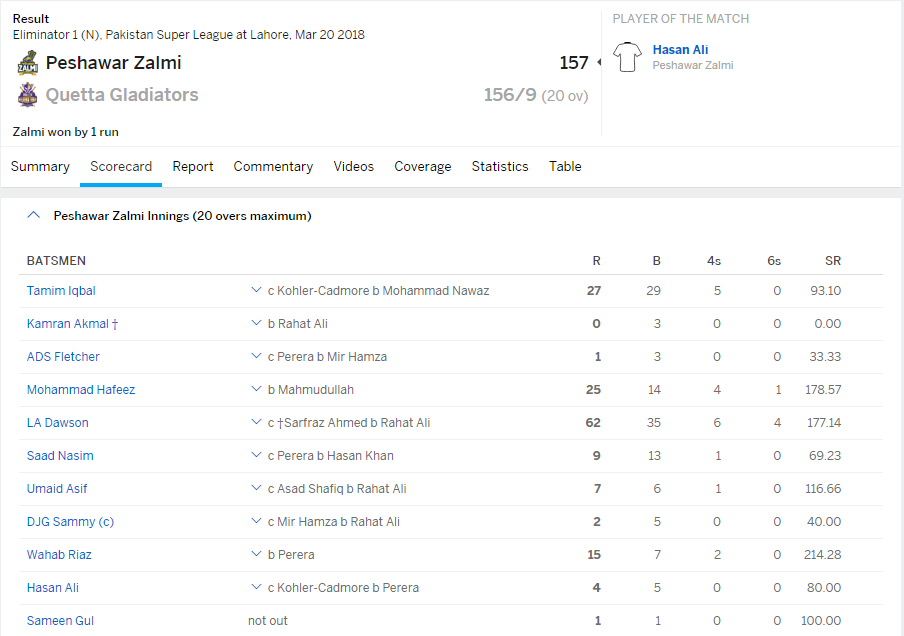Click the Peshawar Zalmi team name
904x636 pixels.
click(x=114, y=63)
